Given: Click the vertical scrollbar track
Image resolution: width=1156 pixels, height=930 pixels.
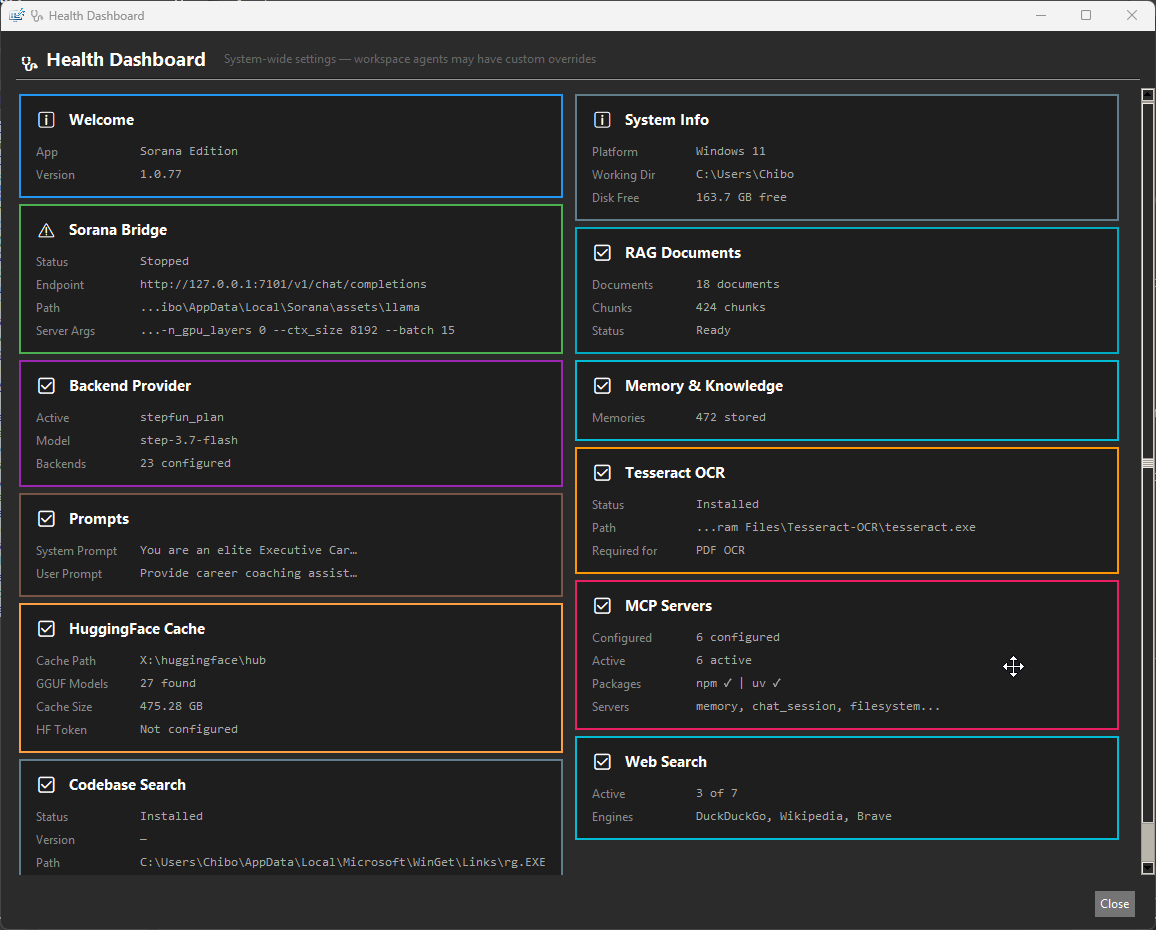Looking at the screenshot, I should [1147, 482].
